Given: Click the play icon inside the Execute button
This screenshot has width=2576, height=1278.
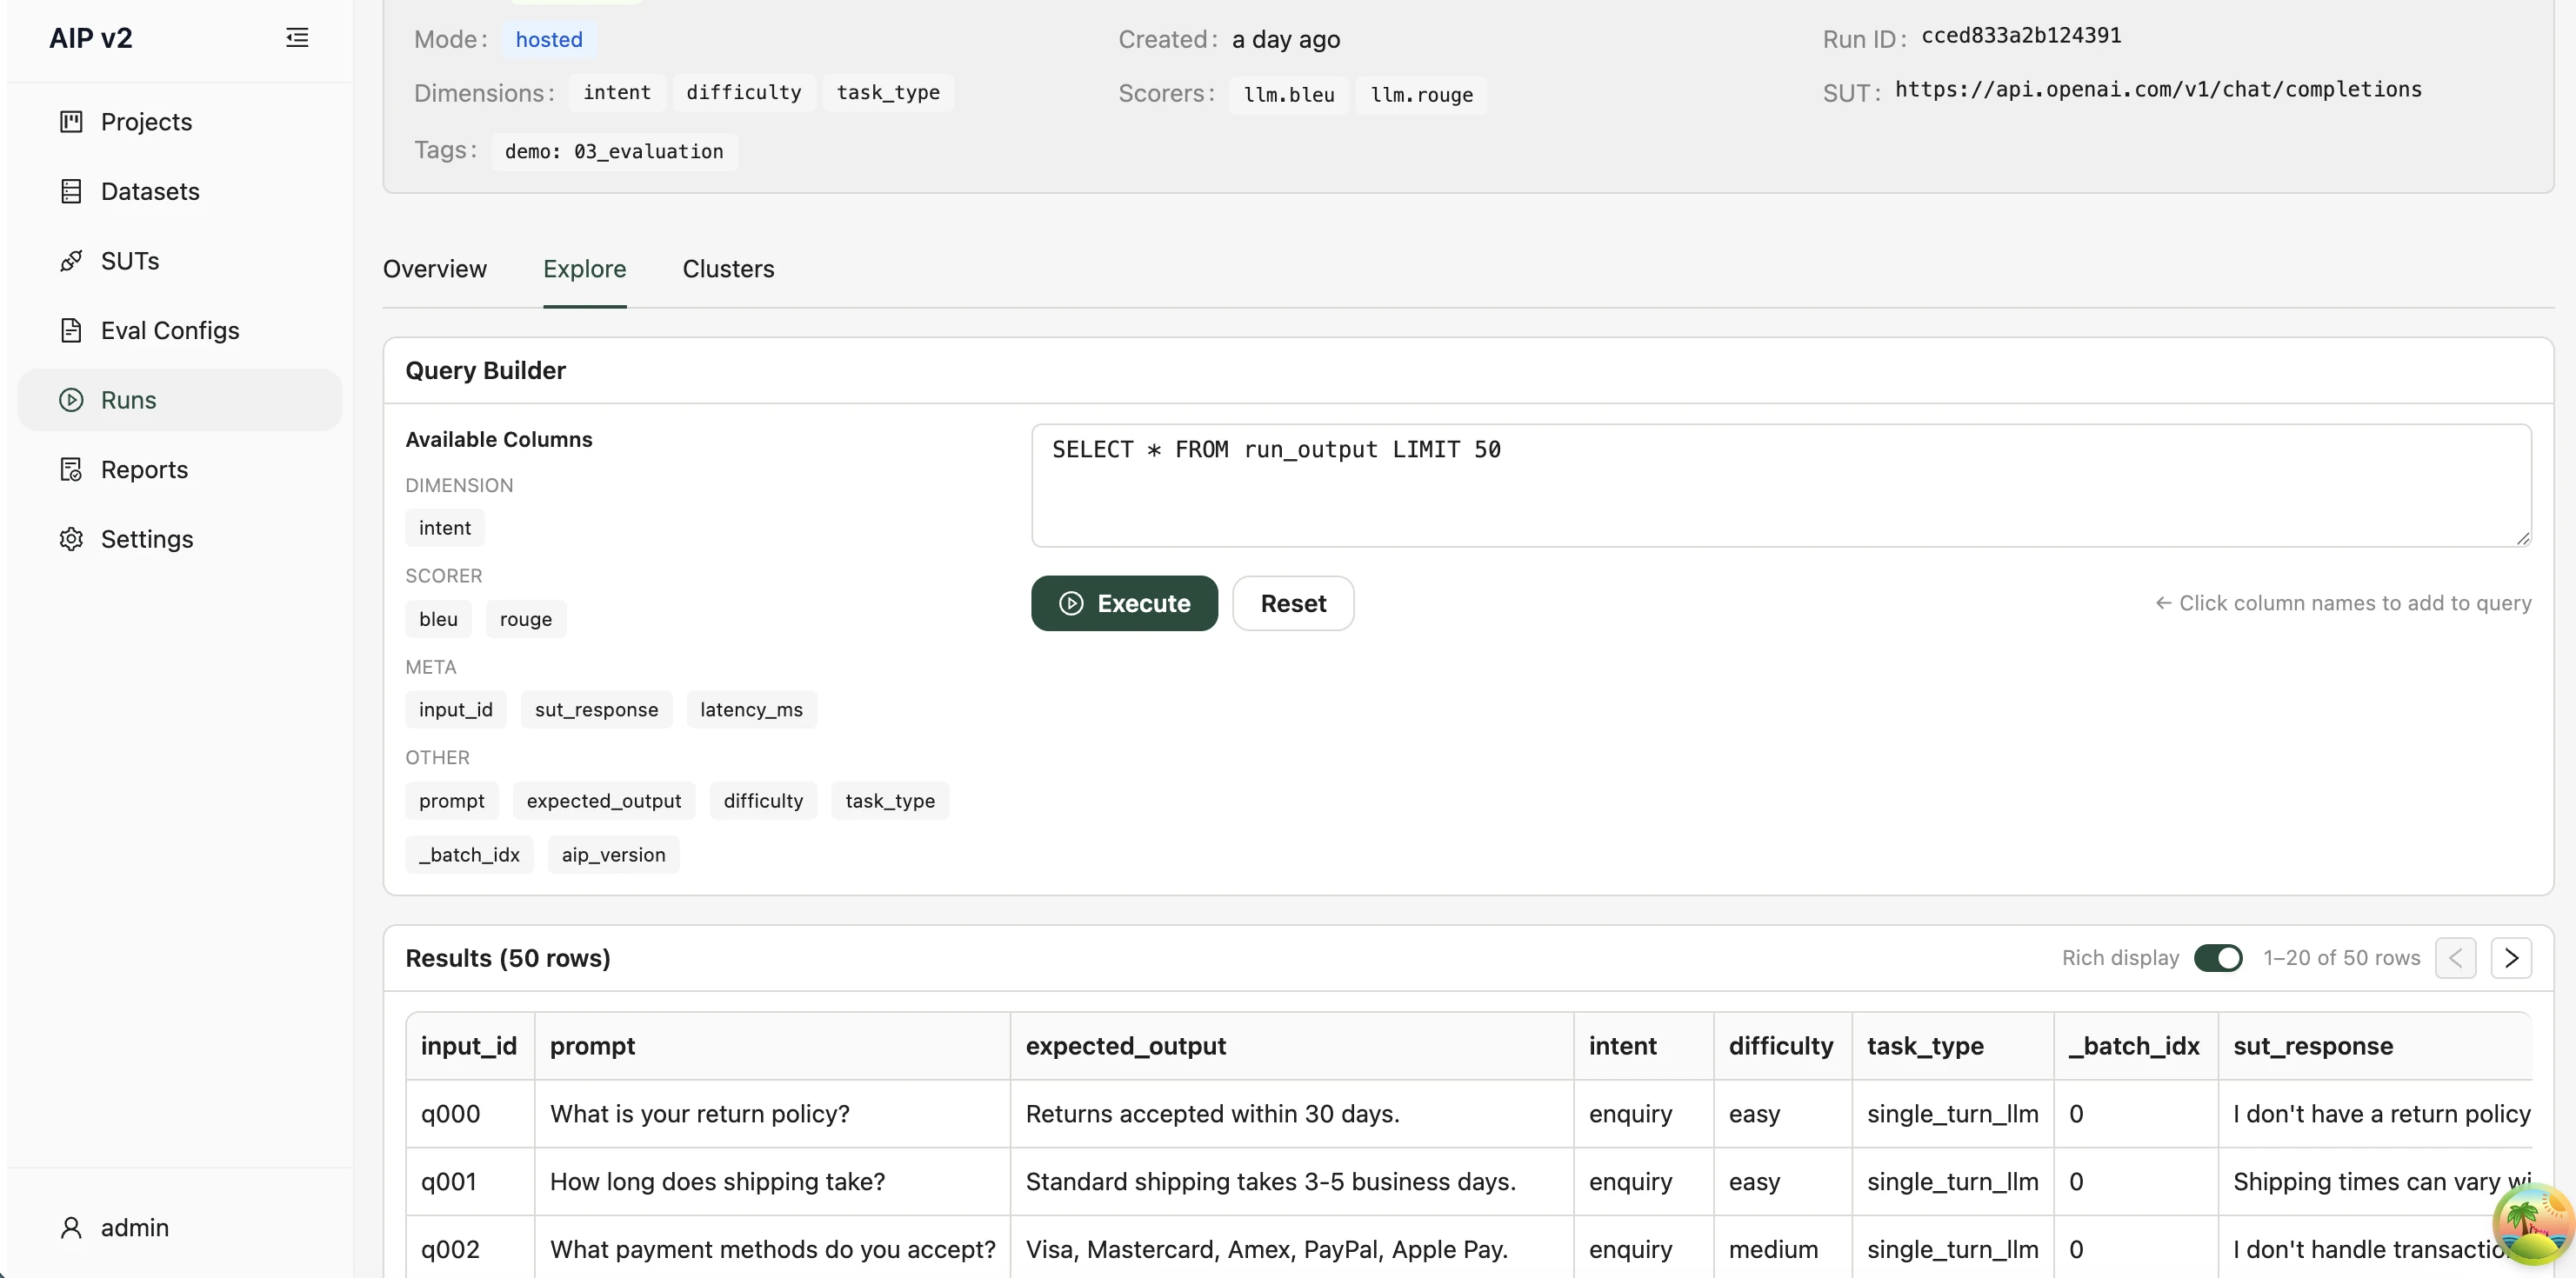Looking at the screenshot, I should [1071, 603].
